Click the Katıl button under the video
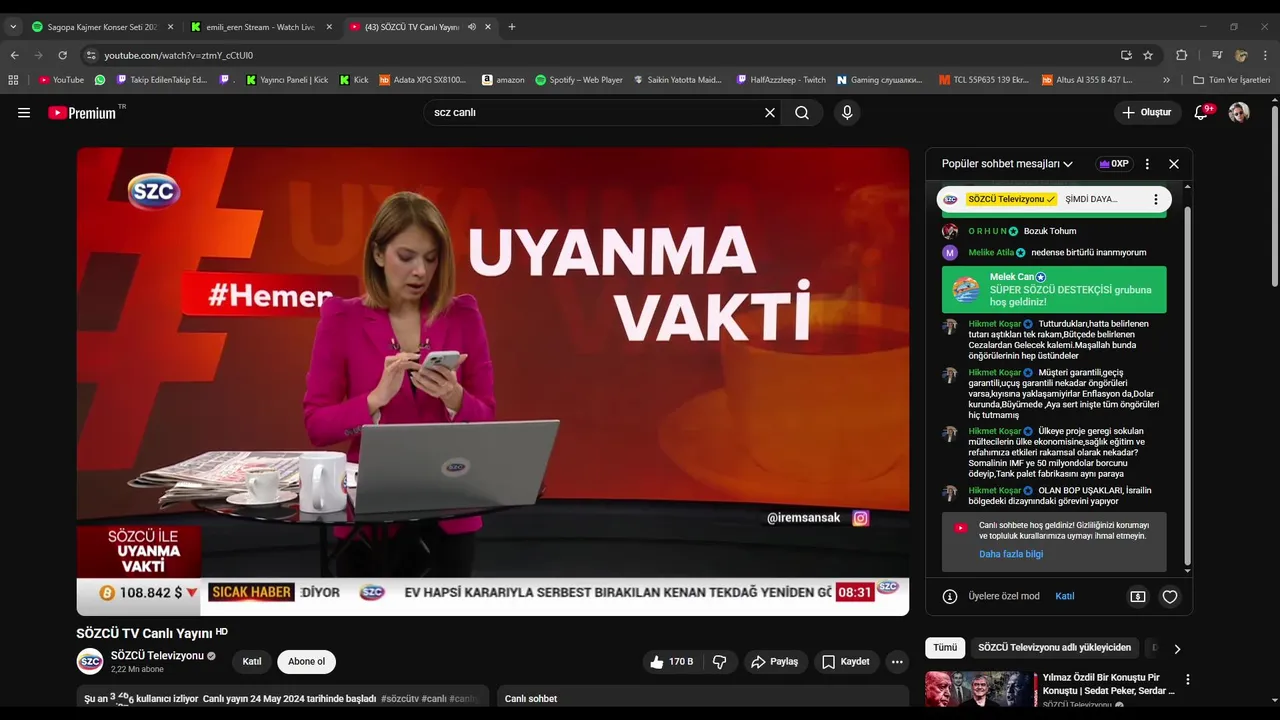1280x720 pixels. (252, 662)
